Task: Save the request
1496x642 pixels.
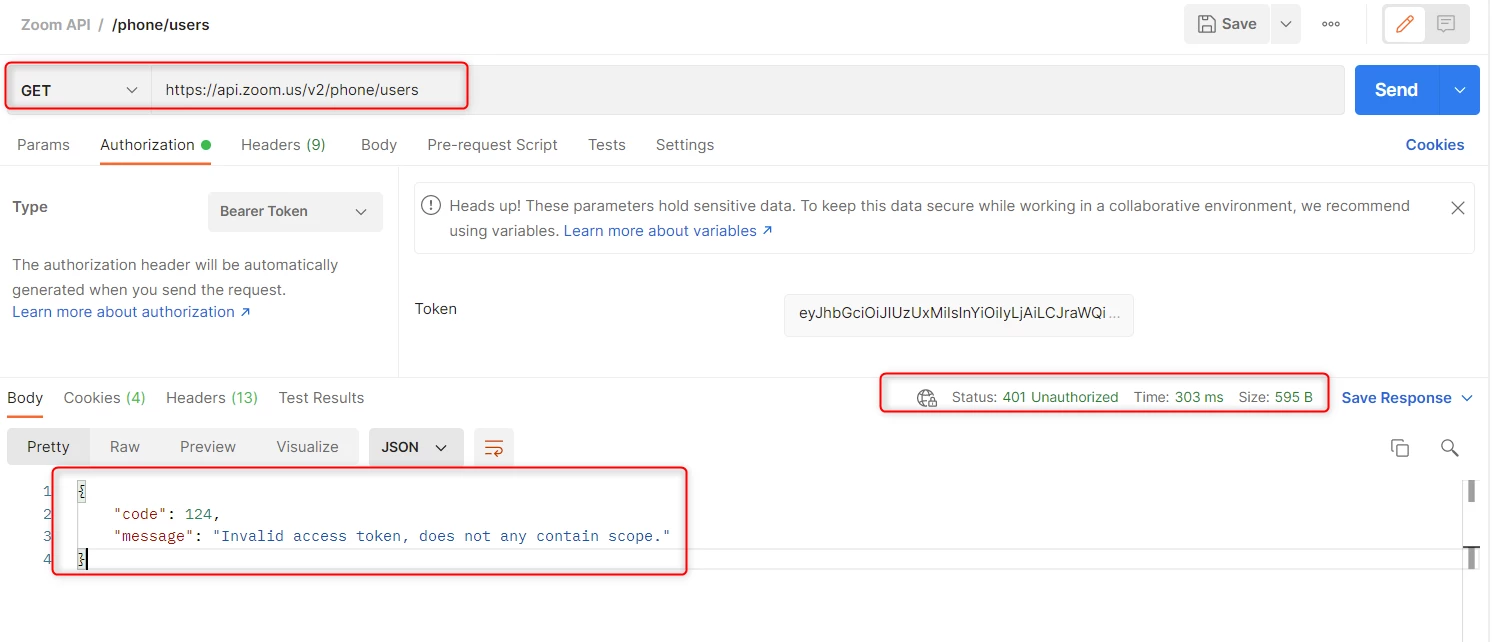Action: click(x=1227, y=24)
